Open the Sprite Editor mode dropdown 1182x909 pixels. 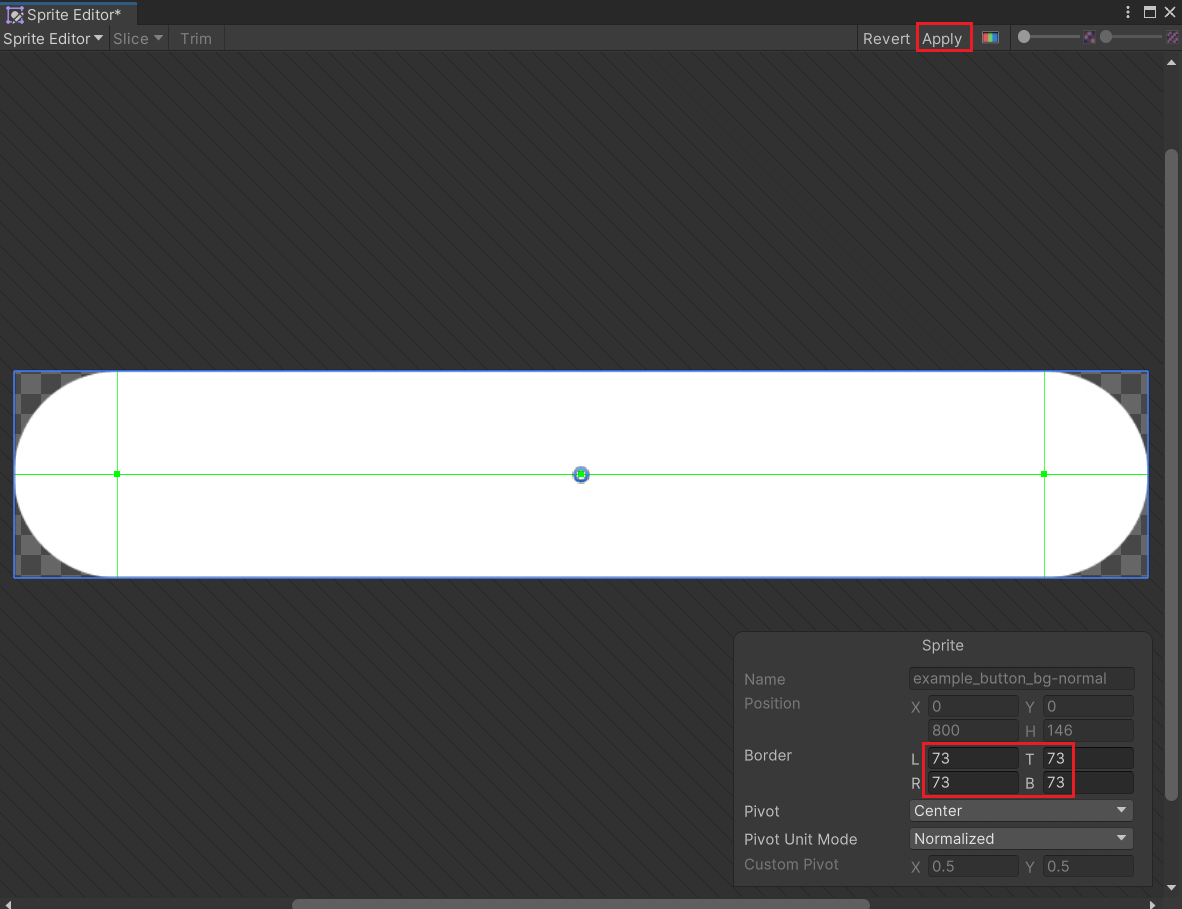pos(53,38)
